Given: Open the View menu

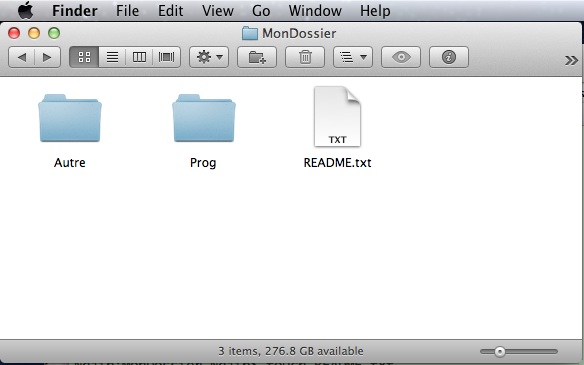Looking at the screenshot, I should pyautogui.click(x=218, y=11).
